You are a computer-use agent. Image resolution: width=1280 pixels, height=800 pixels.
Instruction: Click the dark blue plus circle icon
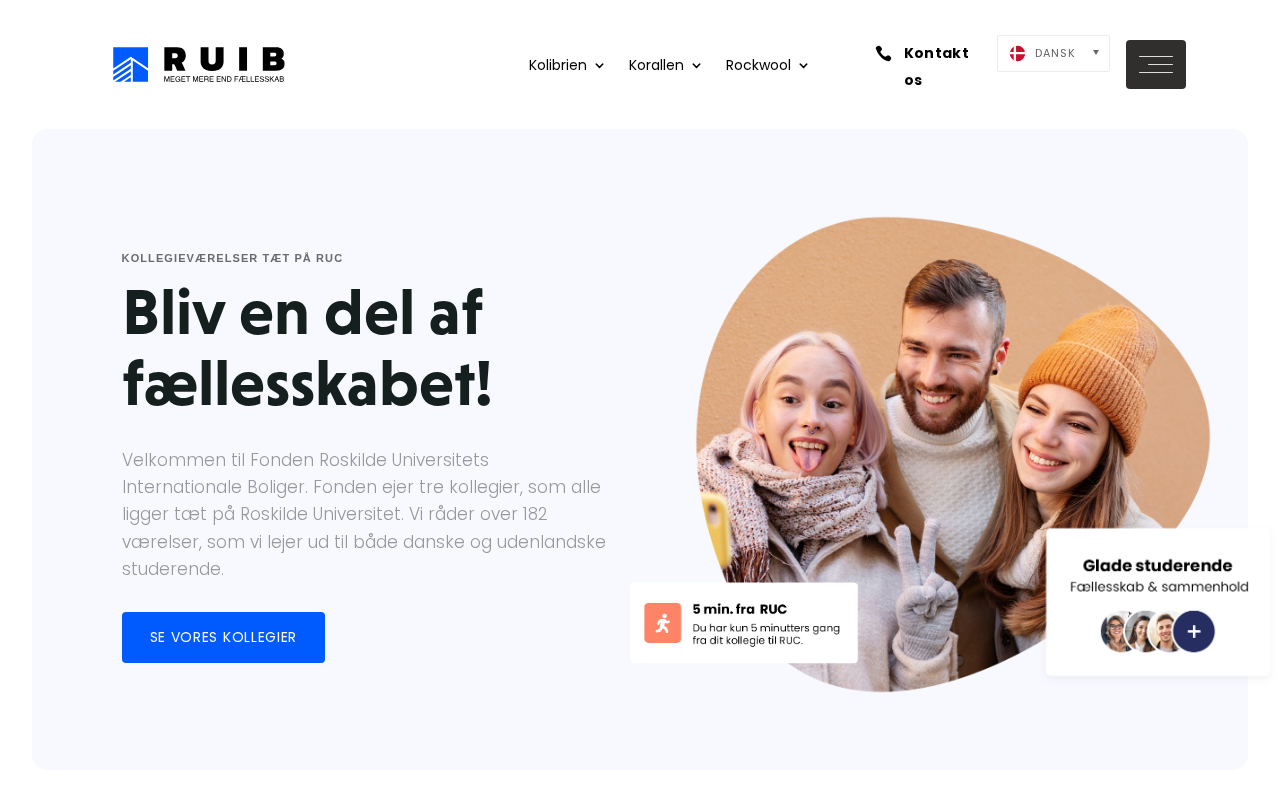1194,631
